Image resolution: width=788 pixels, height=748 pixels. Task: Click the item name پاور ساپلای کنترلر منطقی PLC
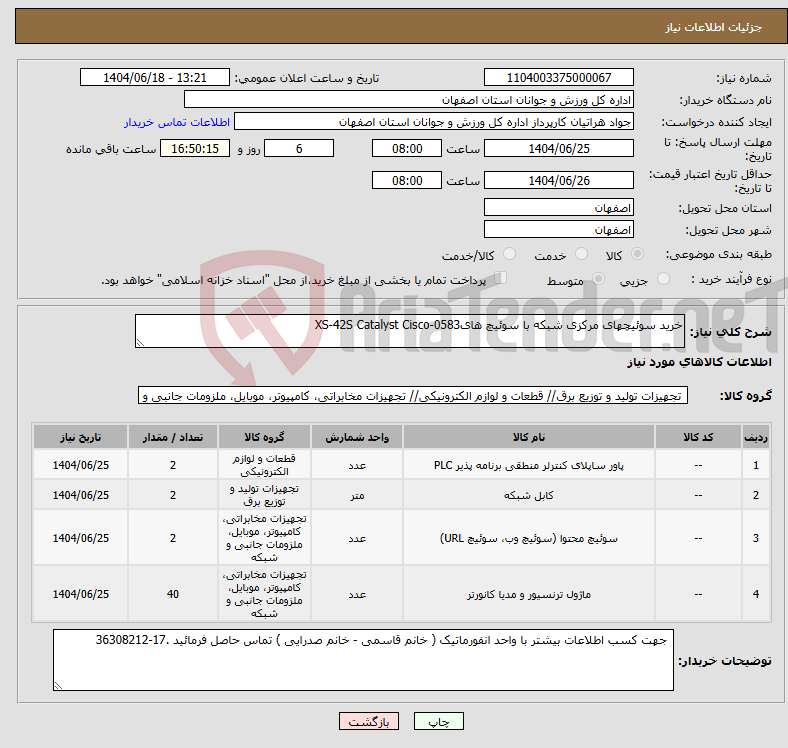pyautogui.click(x=529, y=465)
